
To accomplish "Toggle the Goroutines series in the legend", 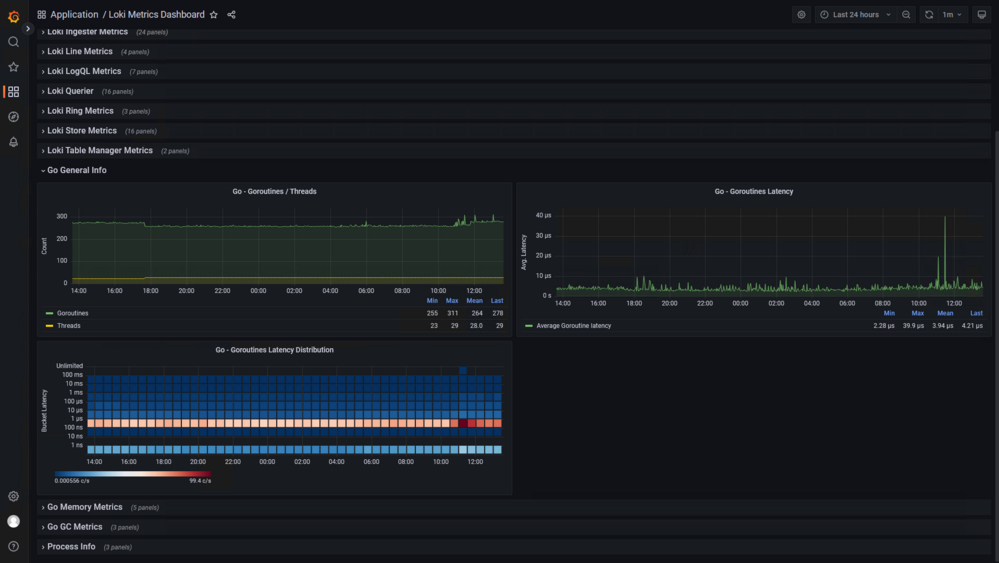I will click(73, 313).
